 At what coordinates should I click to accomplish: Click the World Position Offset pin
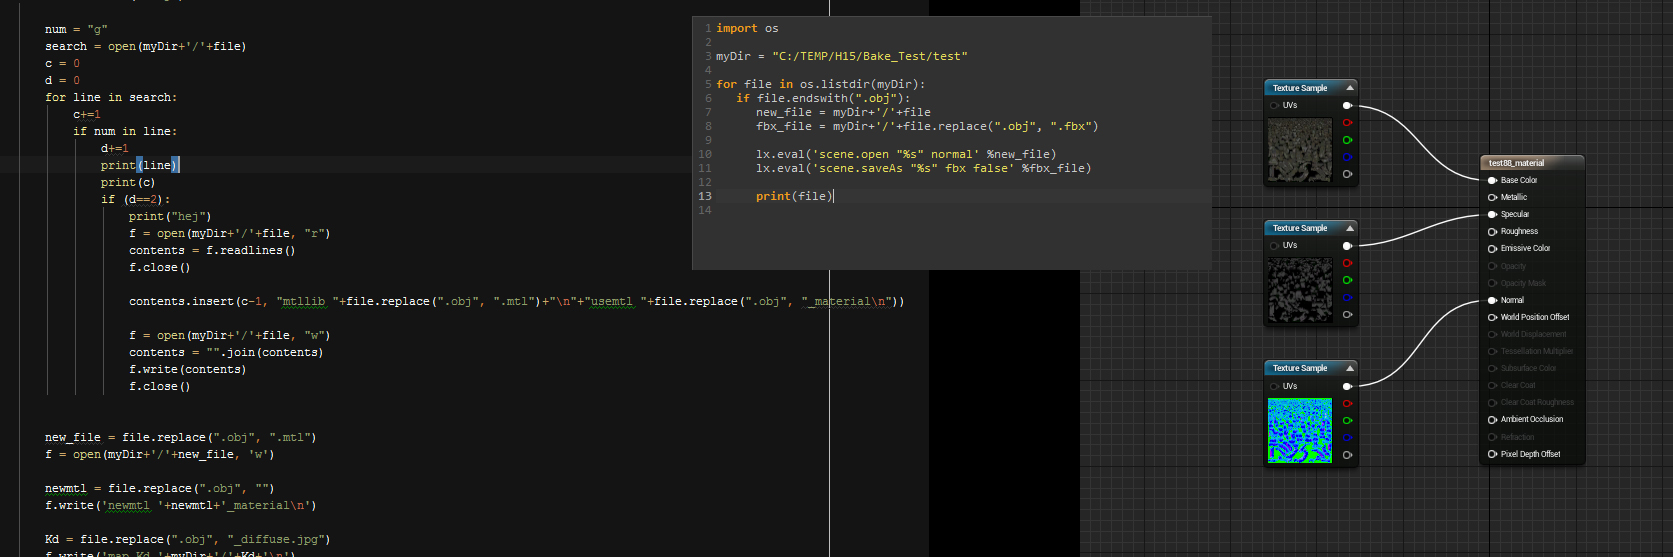[1493, 317]
